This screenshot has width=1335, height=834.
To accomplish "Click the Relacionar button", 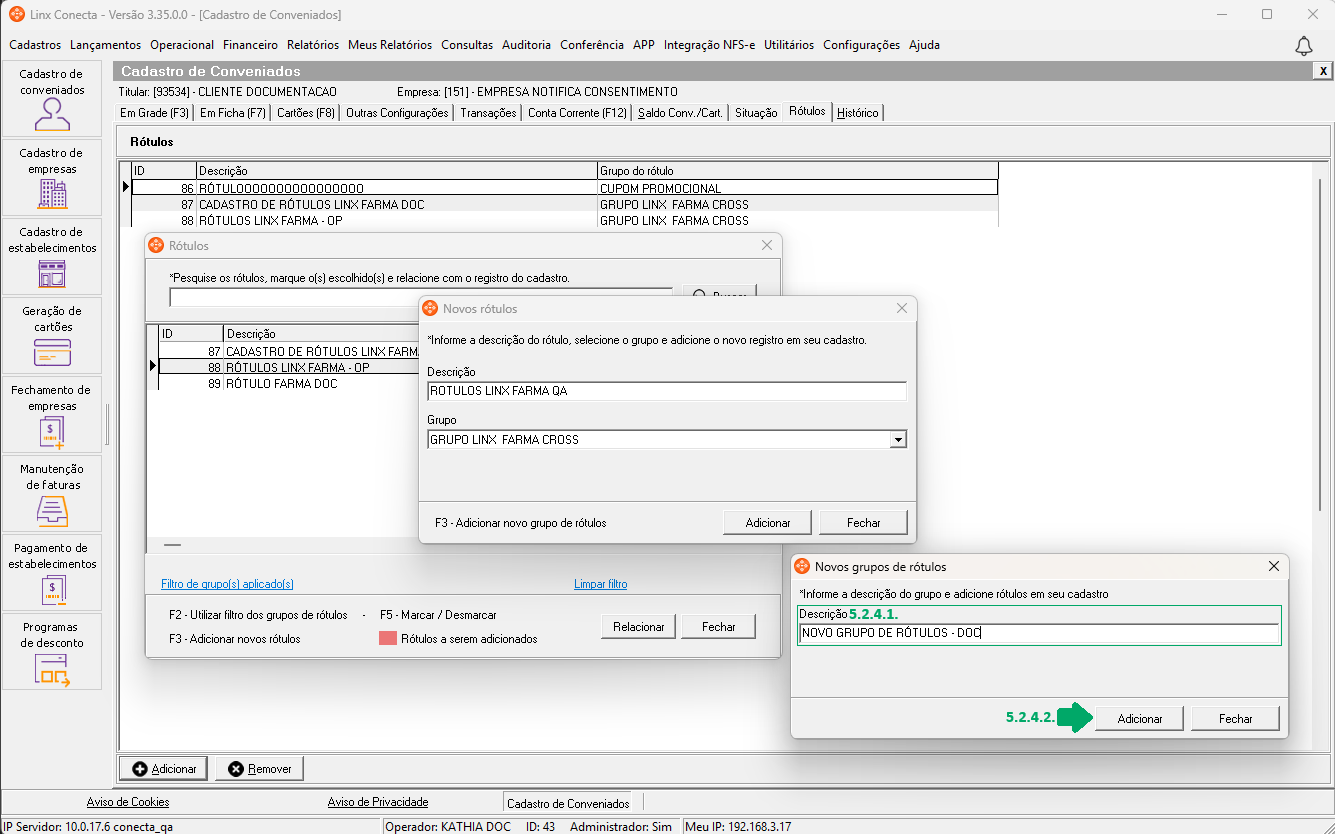I will (x=639, y=627).
